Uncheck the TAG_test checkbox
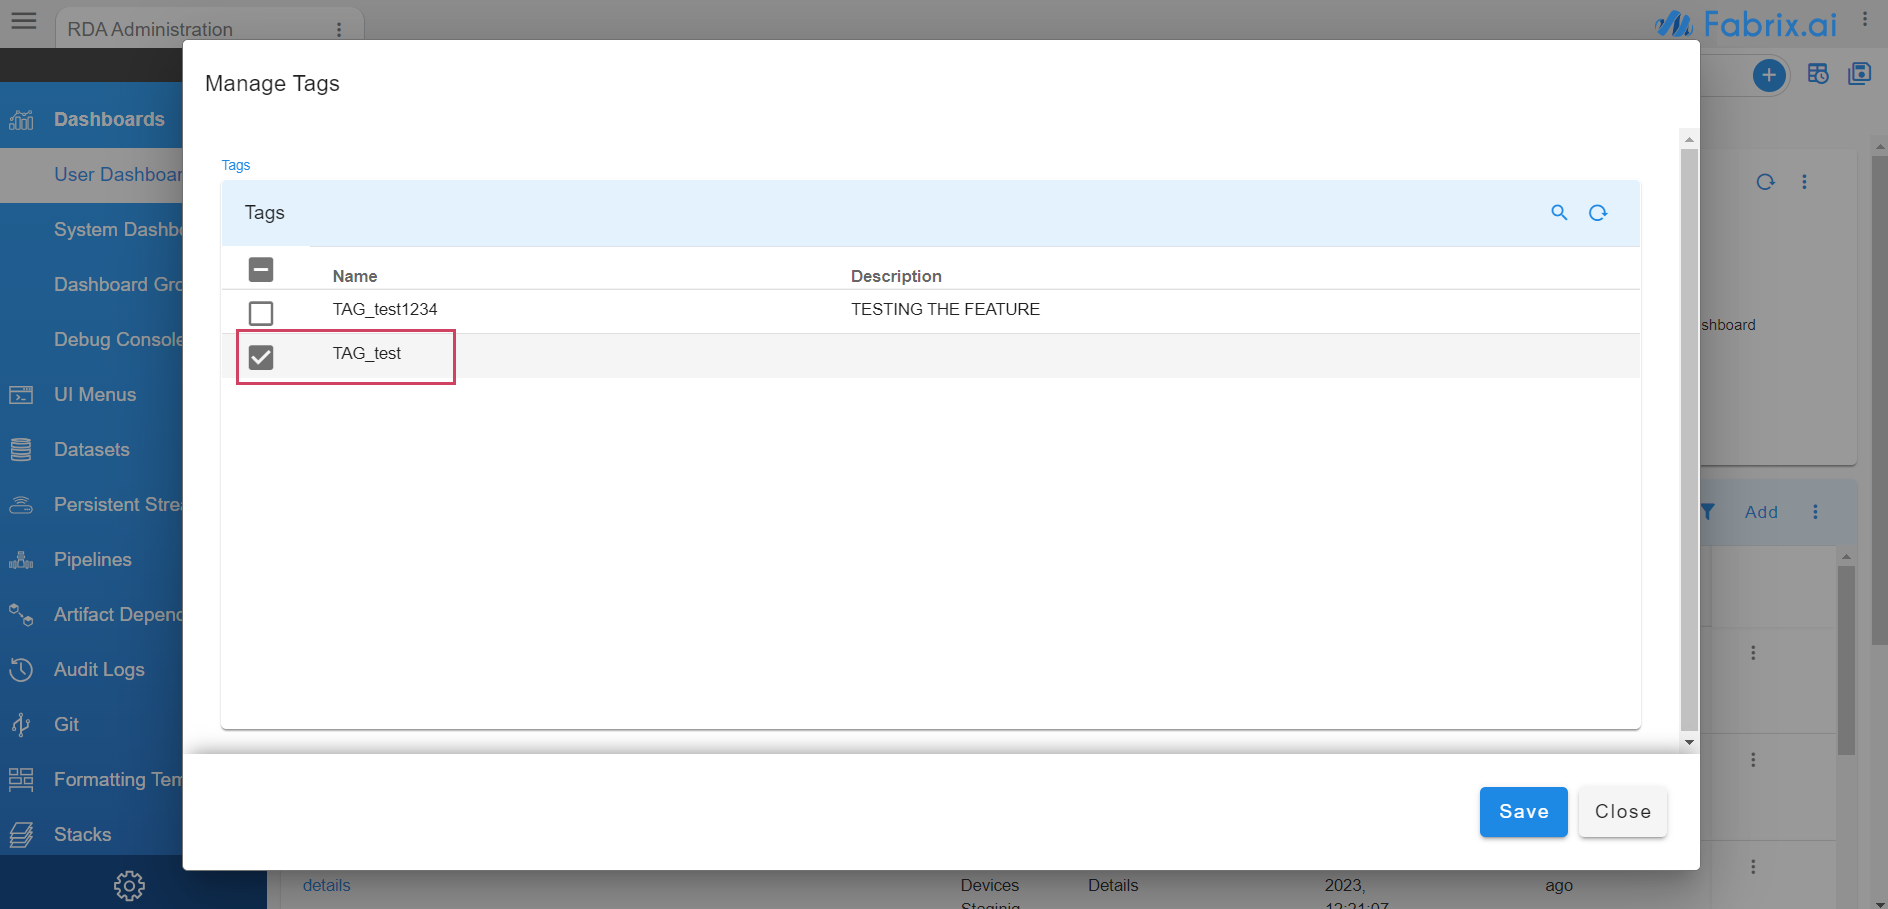1888x909 pixels. [261, 357]
